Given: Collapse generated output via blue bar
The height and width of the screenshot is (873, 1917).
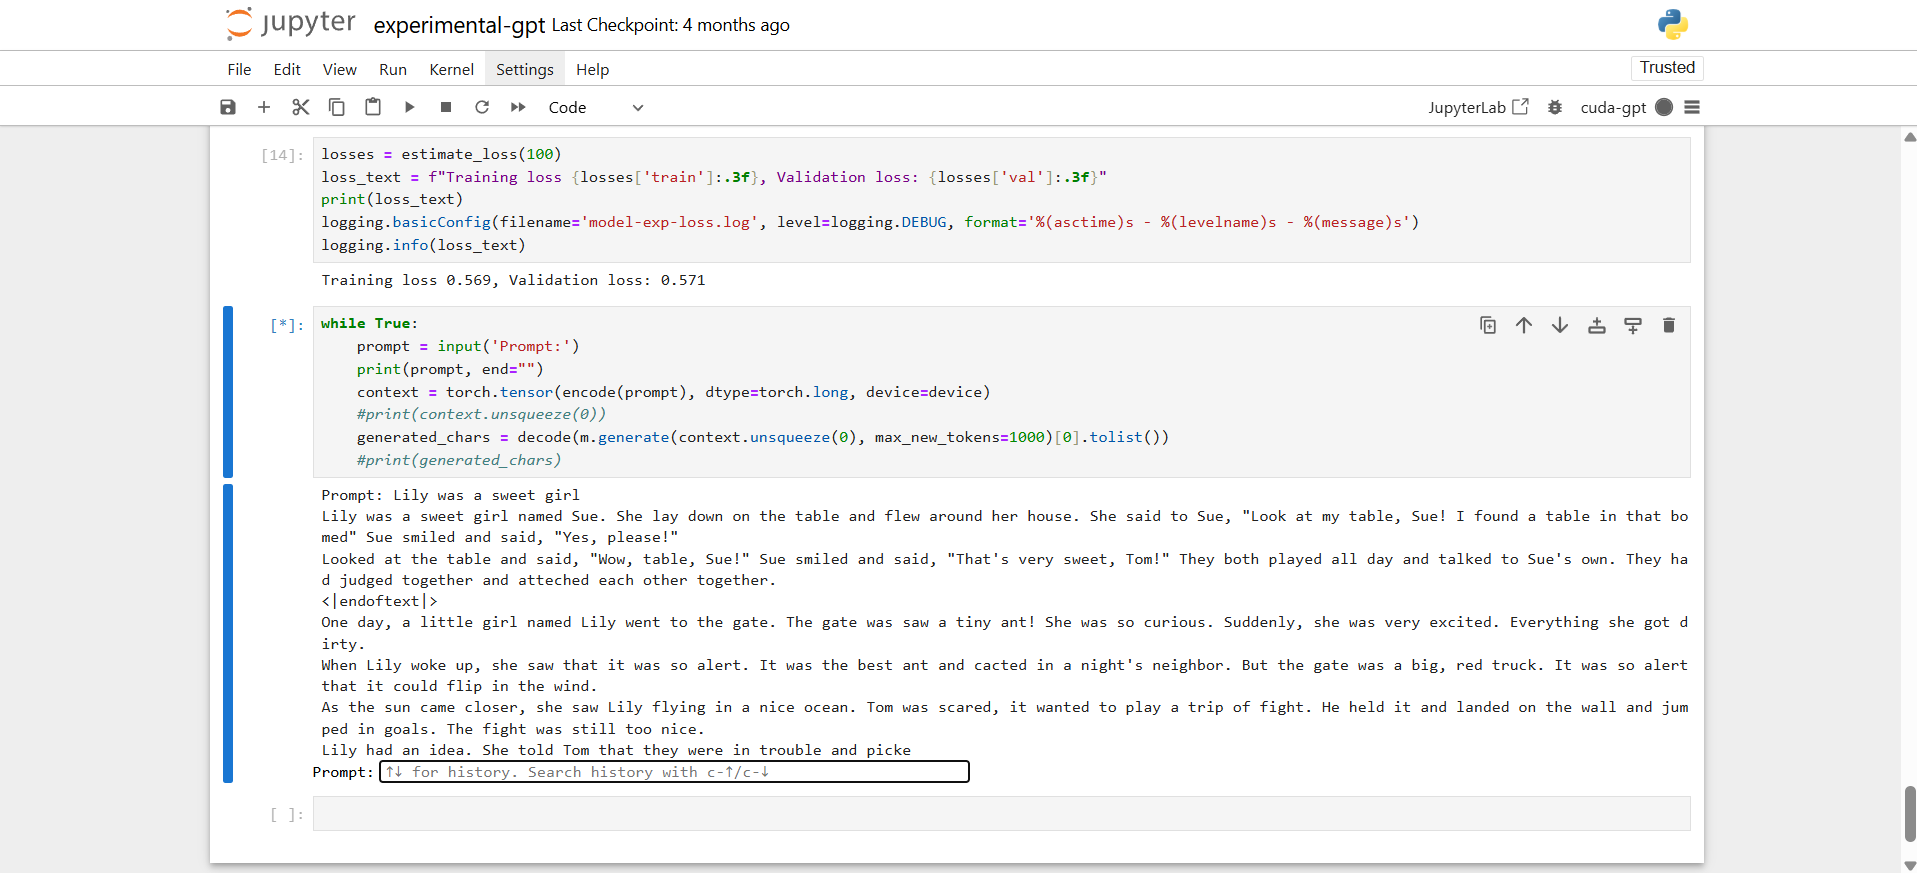Looking at the screenshot, I should click(228, 633).
